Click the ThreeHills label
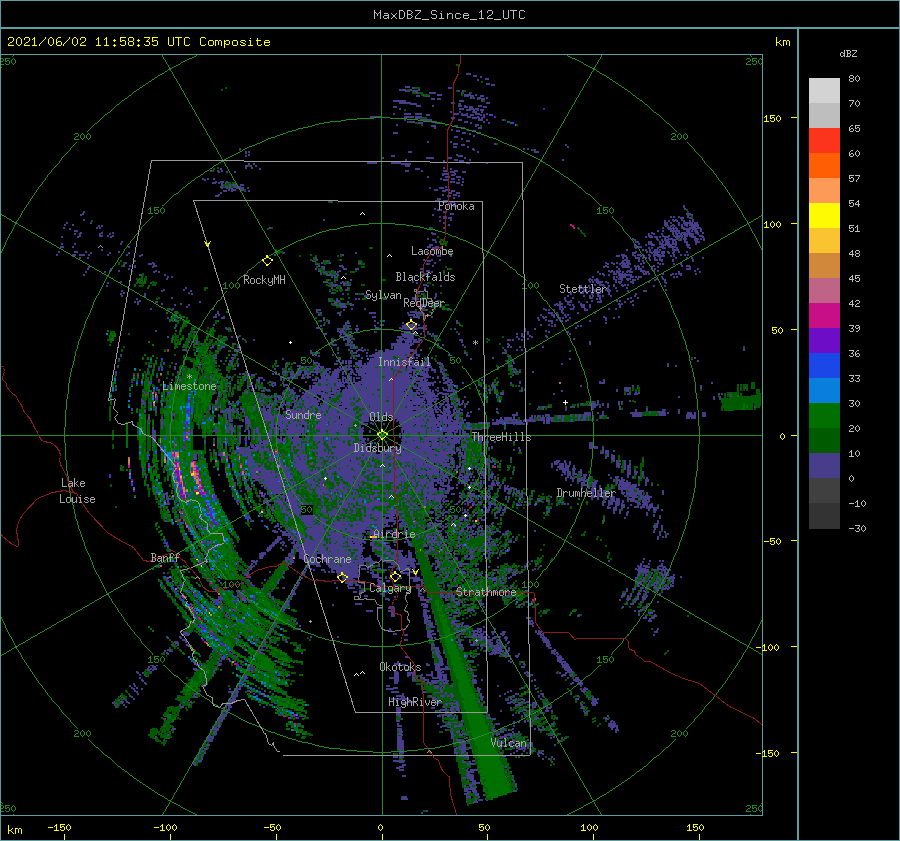Image resolution: width=900 pixels, height=841 pixels. [501, 437]
